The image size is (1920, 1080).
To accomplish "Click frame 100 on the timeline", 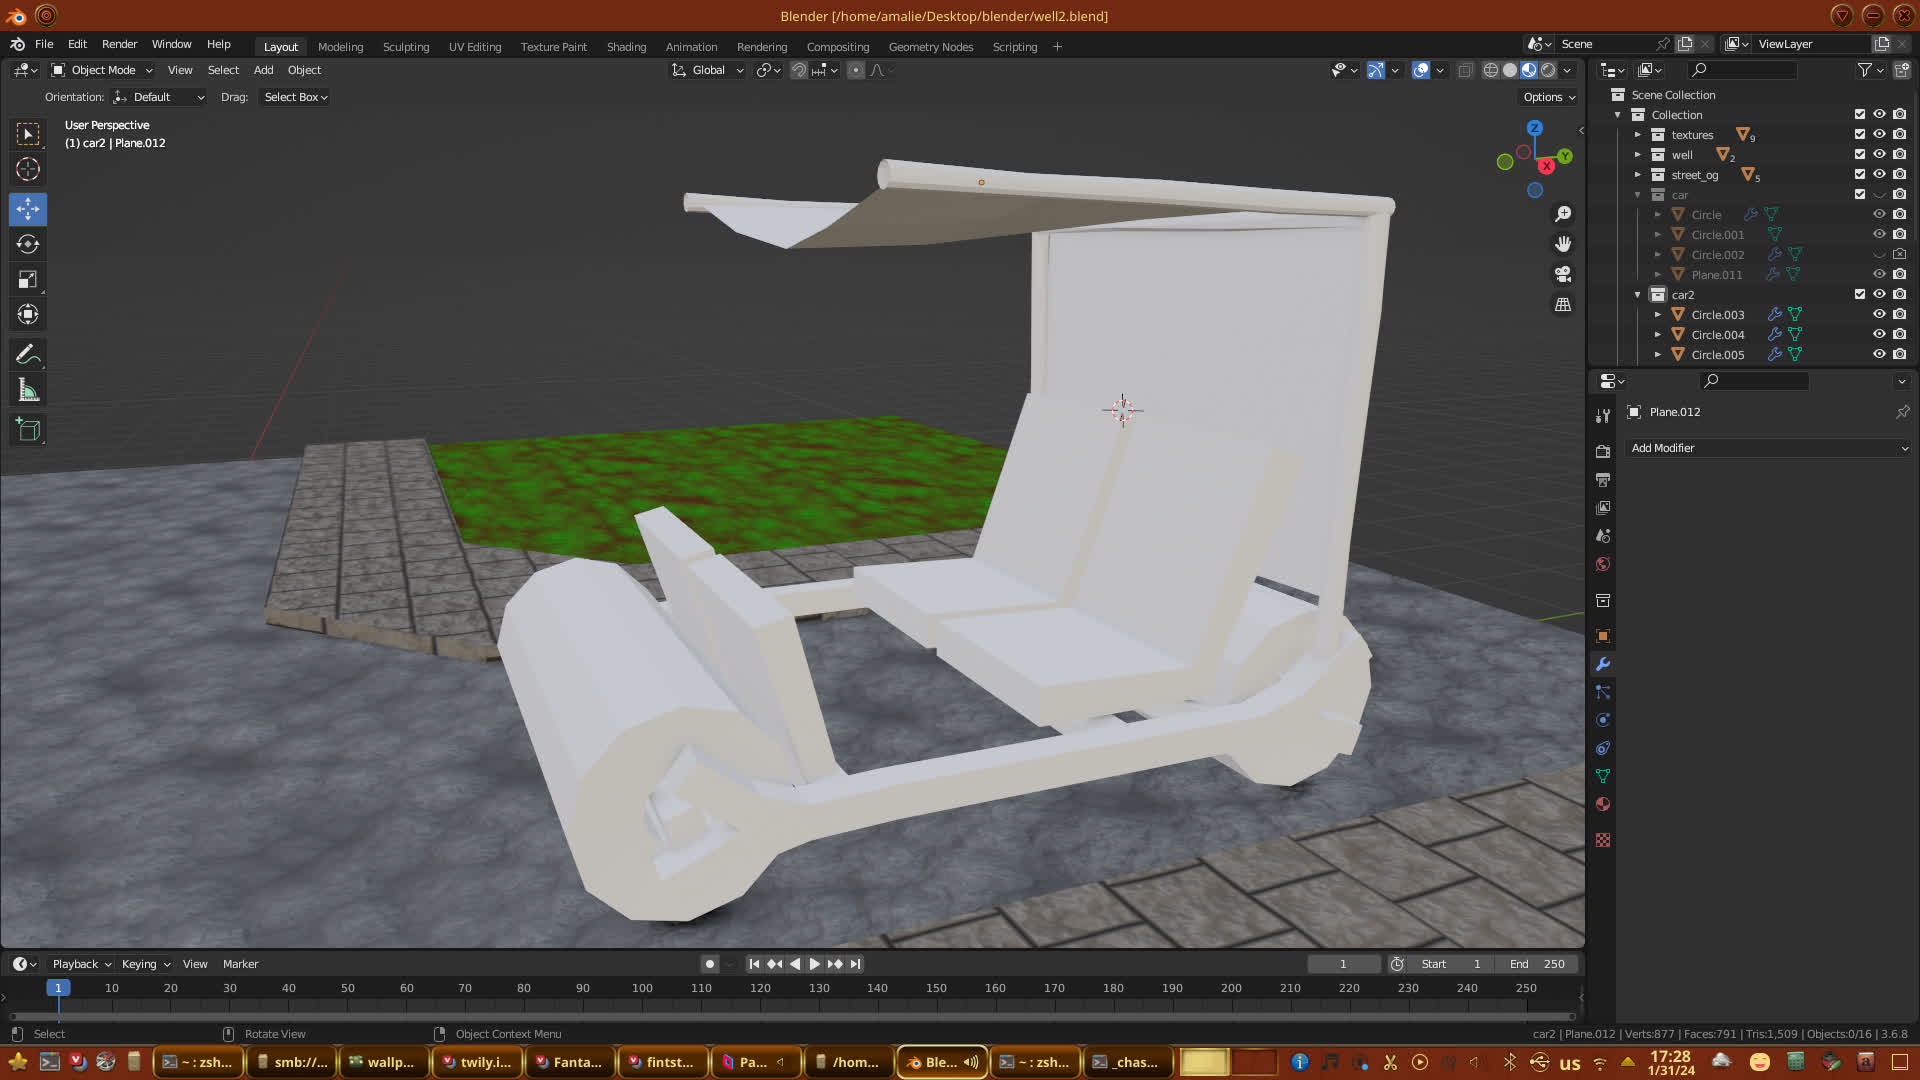I will (642, 988).
